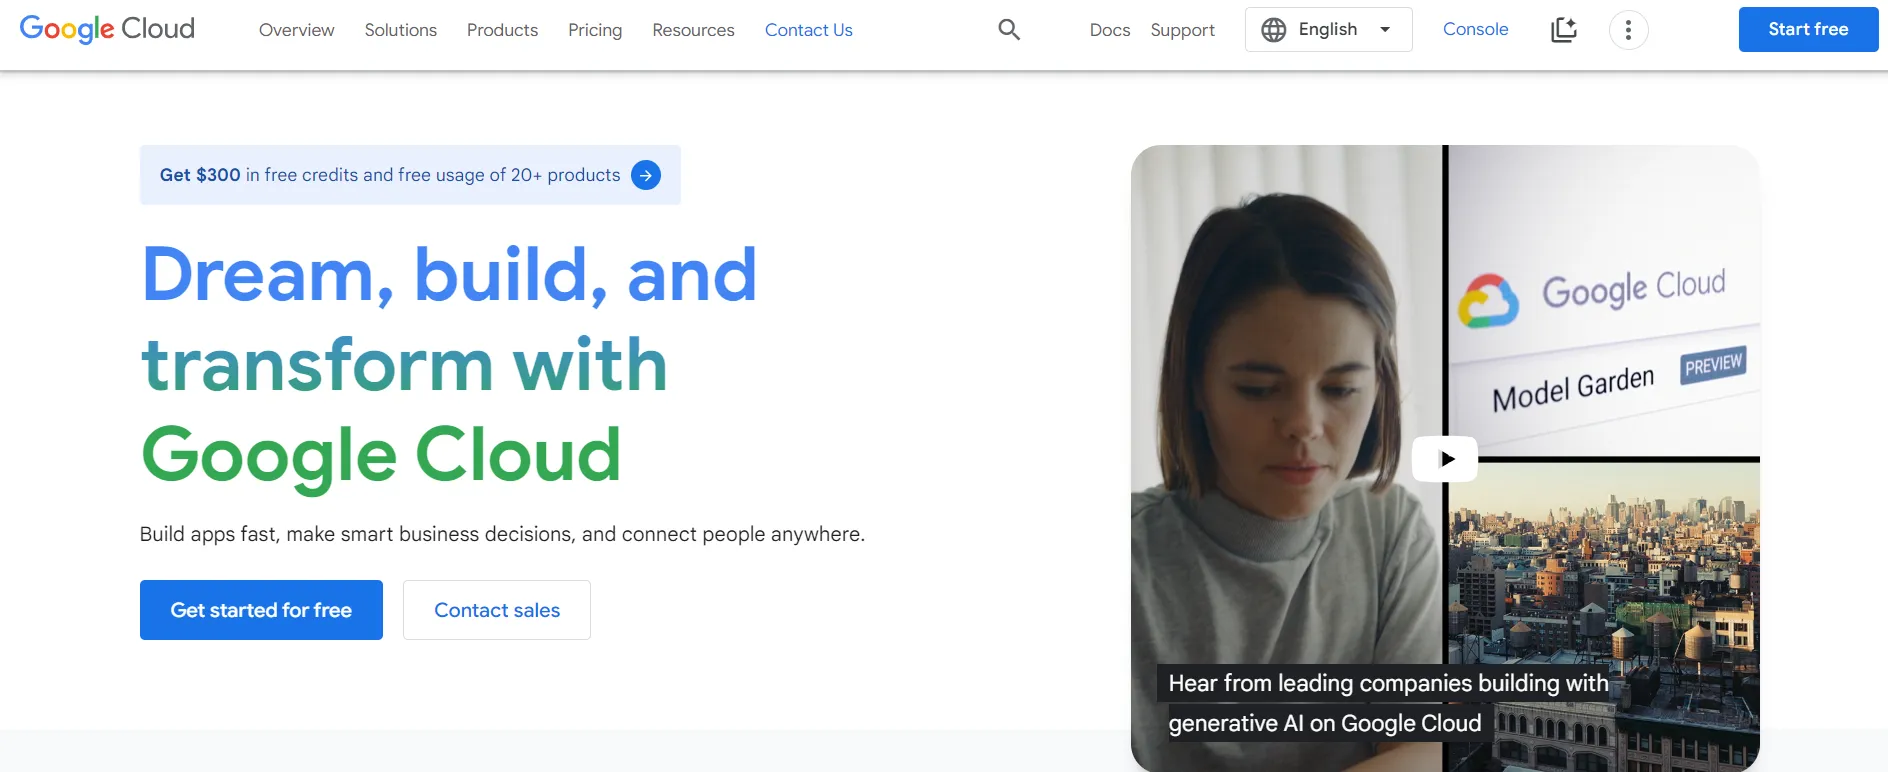Click Get started for free button
The image size is (1888, 772).
tap(261, 610)
